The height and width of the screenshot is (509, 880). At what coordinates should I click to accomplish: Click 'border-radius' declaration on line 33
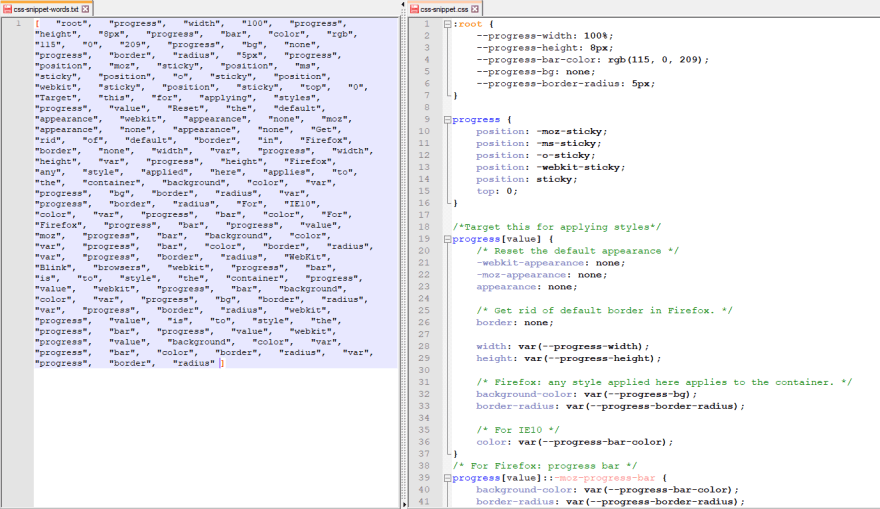610,406
